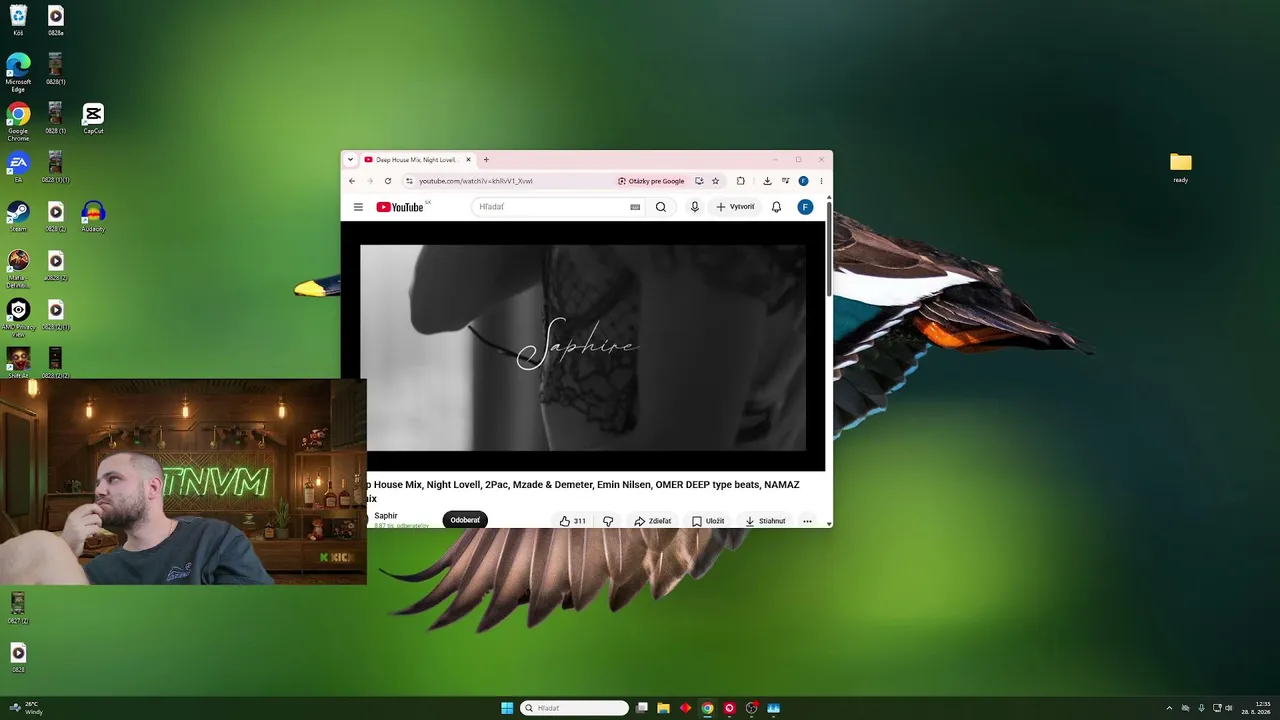Open the taskbar weather widget
The image size is (1280, 720).
pyautogui.click(x=26, y=708)
